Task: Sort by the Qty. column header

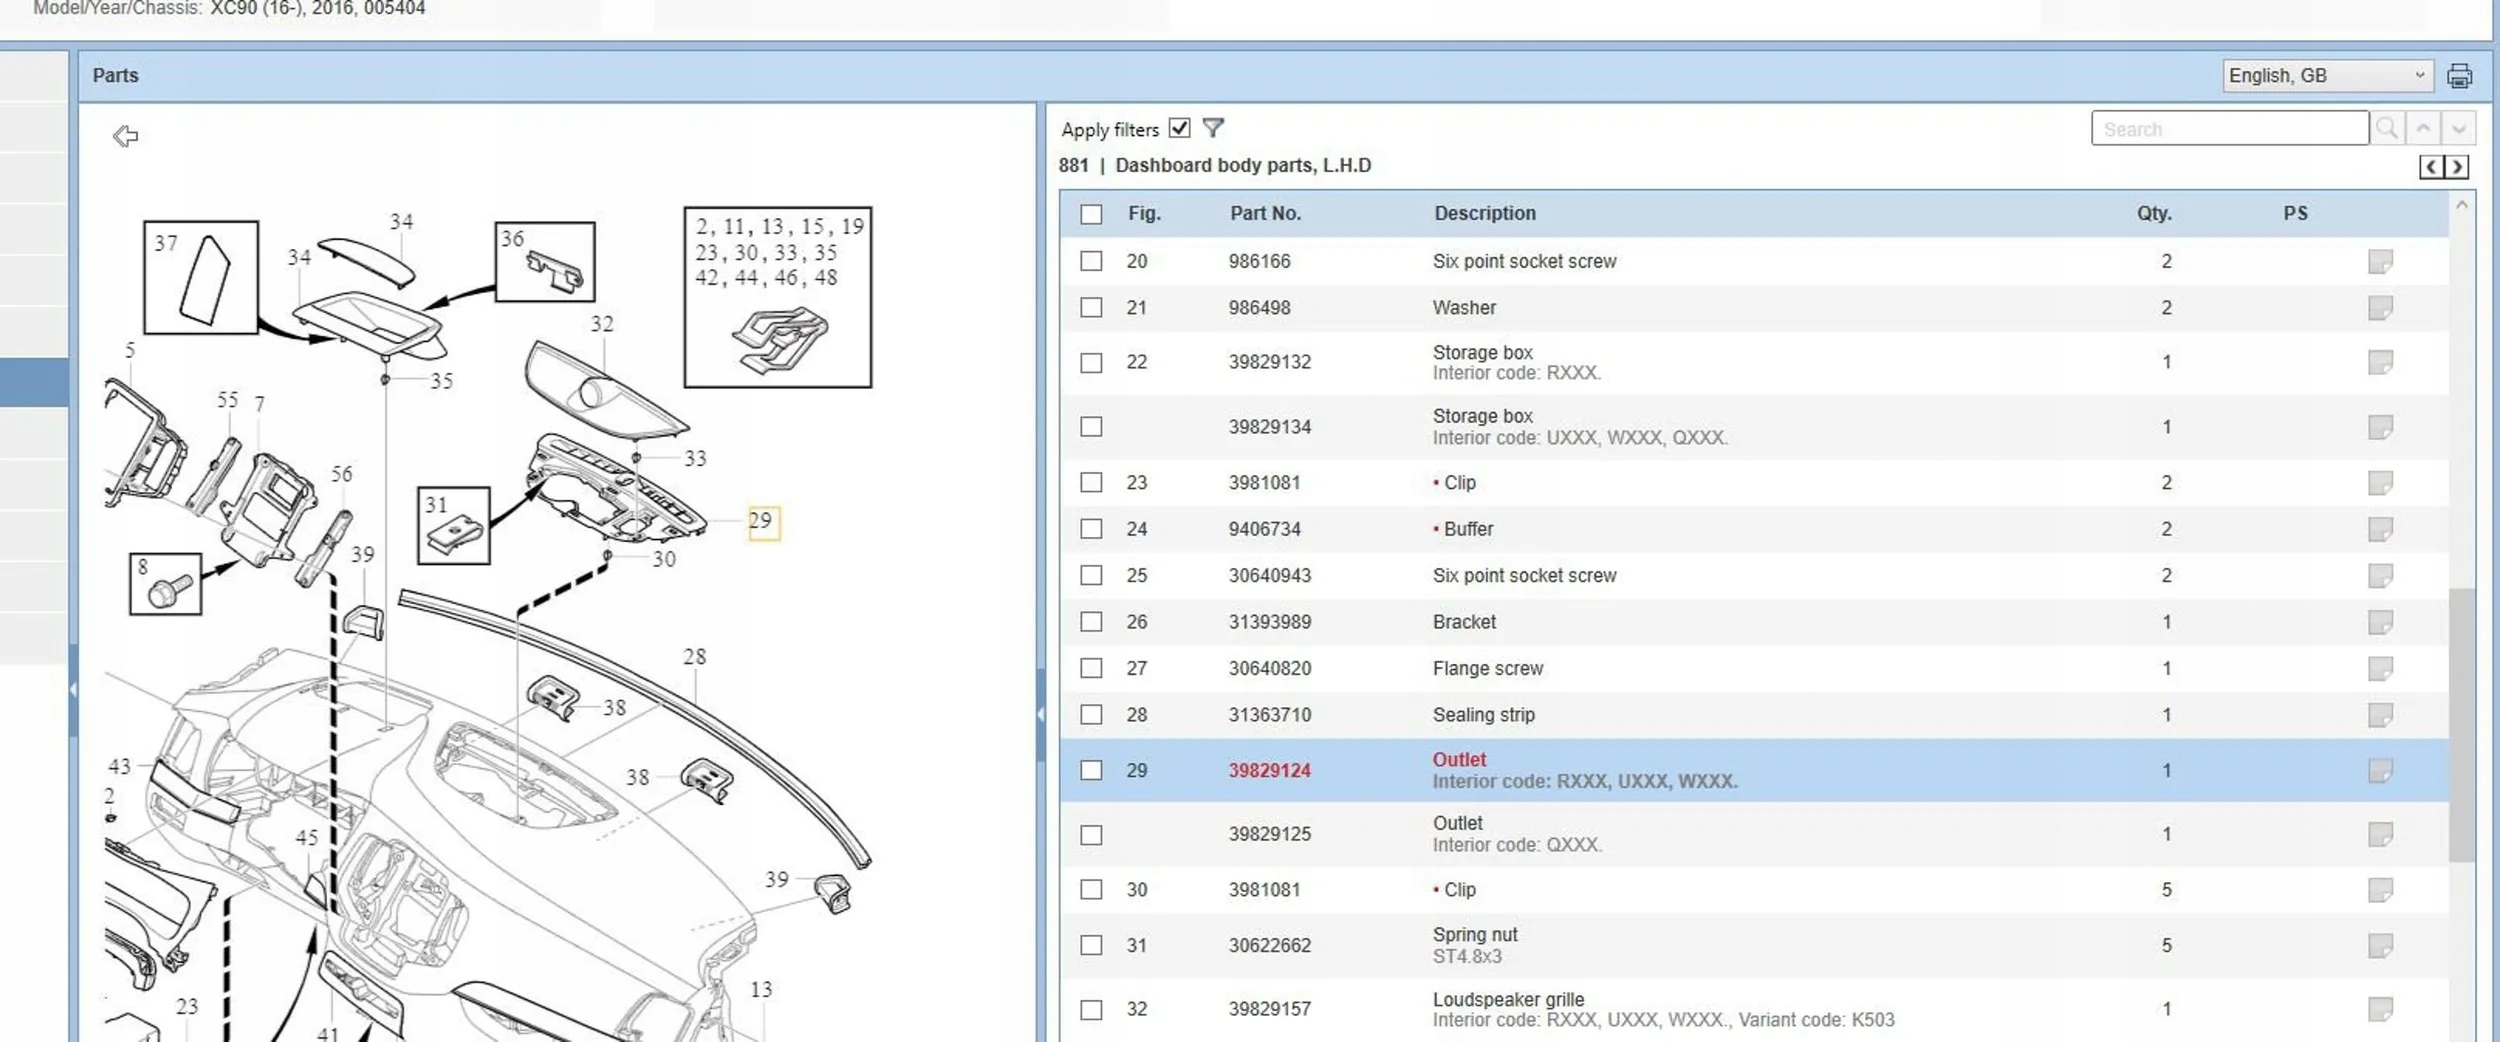Action: [2154, 213]
